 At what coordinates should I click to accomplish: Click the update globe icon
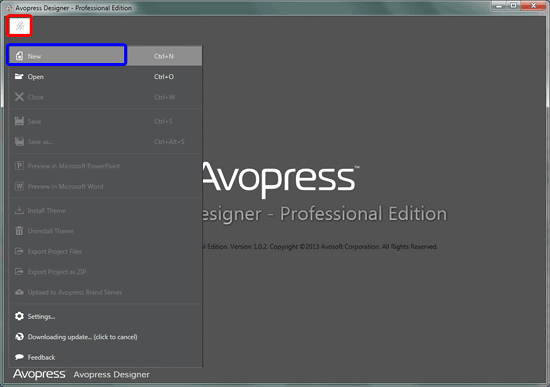point(19,337)
